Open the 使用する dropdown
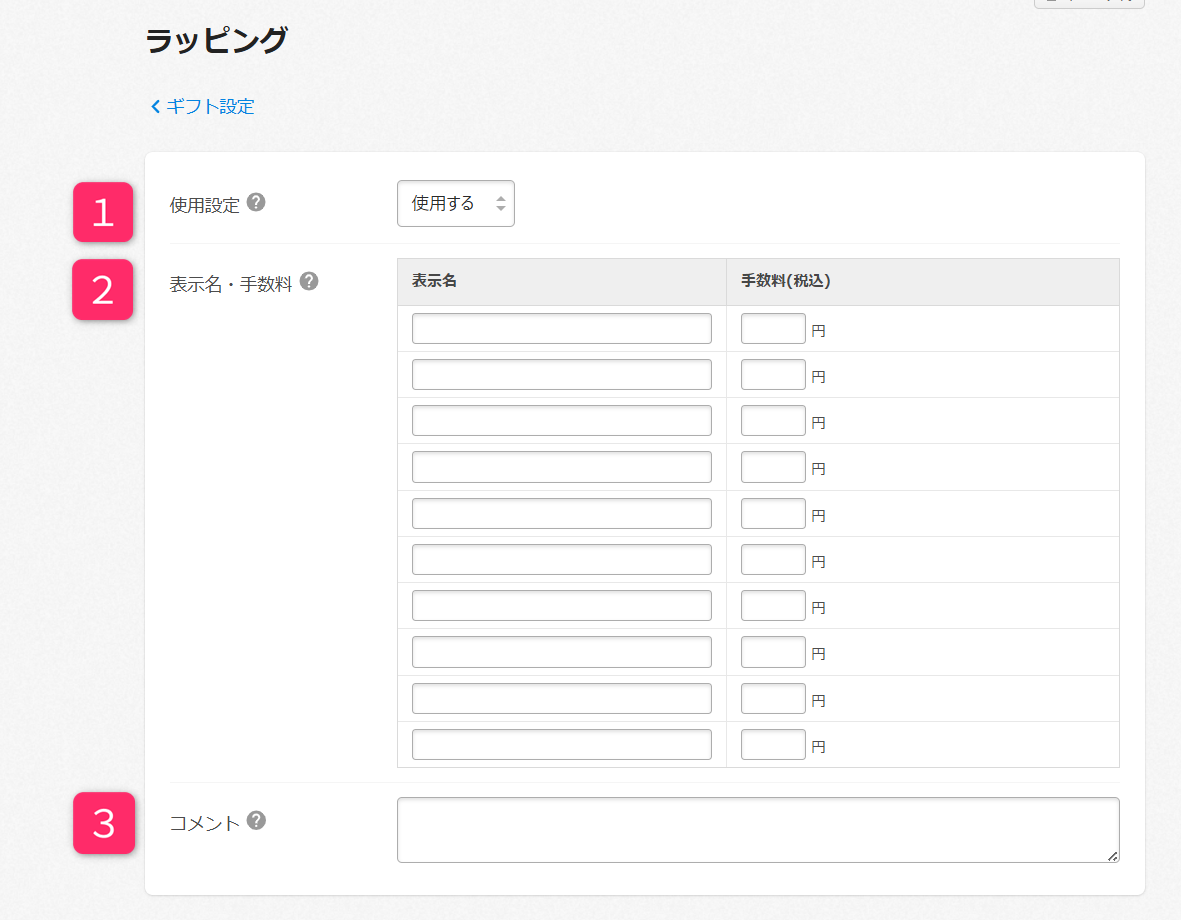Image resolution: width=1181 pixels, height=920 pixels. pyautogui.click(x=456, y=204)
